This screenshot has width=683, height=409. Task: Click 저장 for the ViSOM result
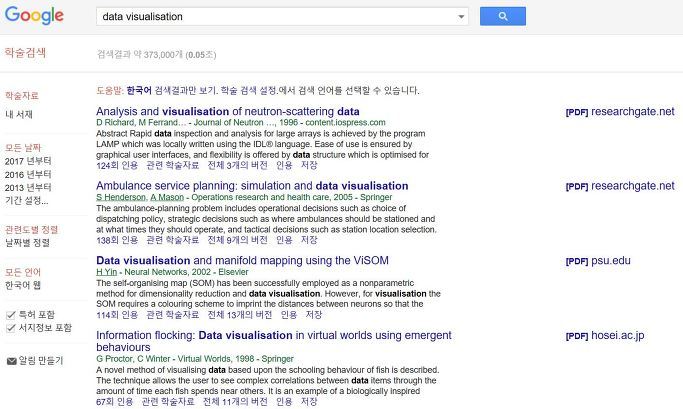click(x=313, y=315)
